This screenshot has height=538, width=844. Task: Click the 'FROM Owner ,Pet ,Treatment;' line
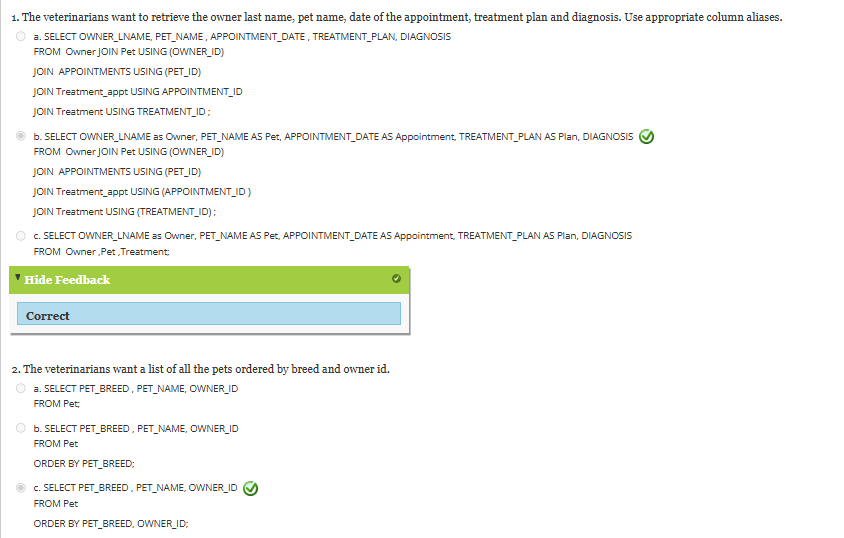click(x=101, y=252)
